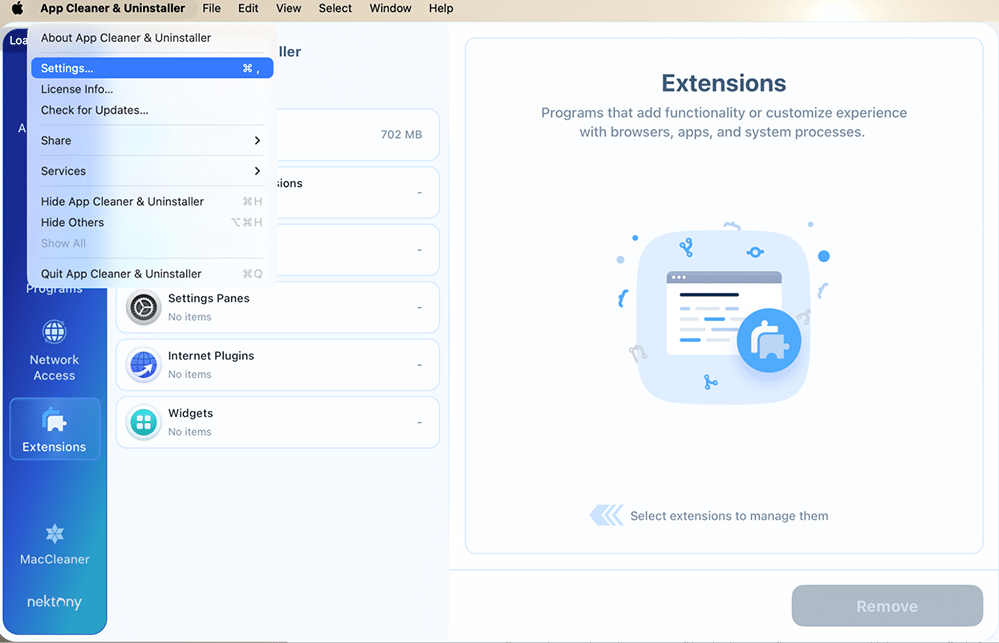The image size is (999, 643).
Task: Select the Internet Plugins row label
Action: 211,356
